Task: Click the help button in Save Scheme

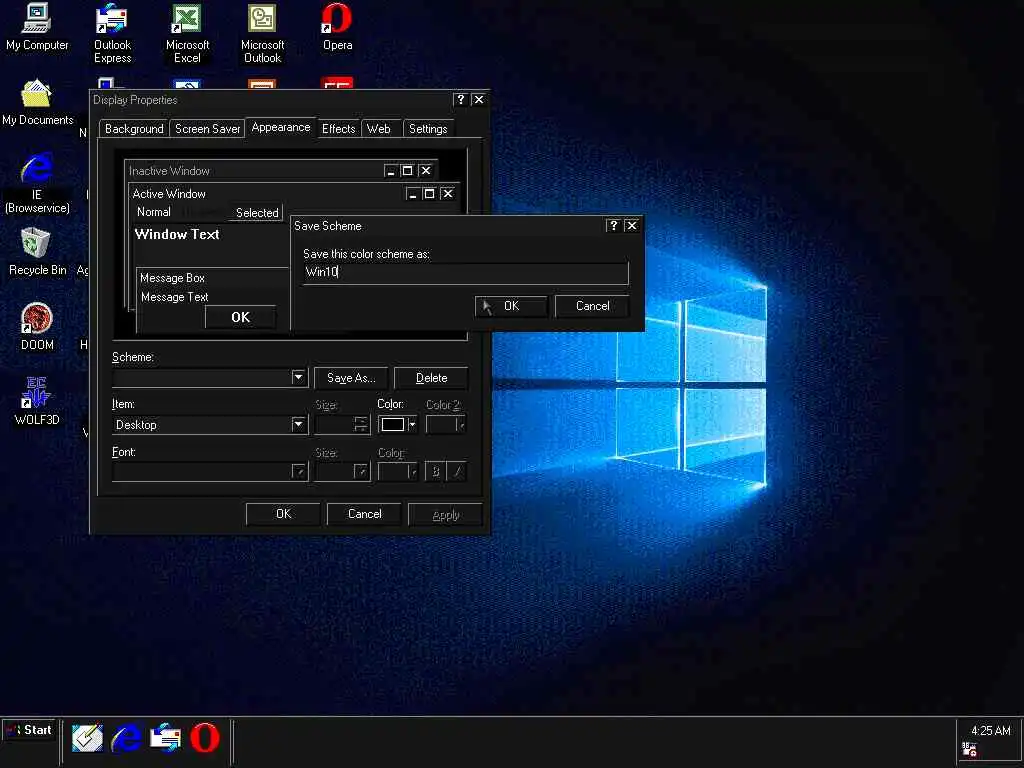Action: tap(613, 225)
